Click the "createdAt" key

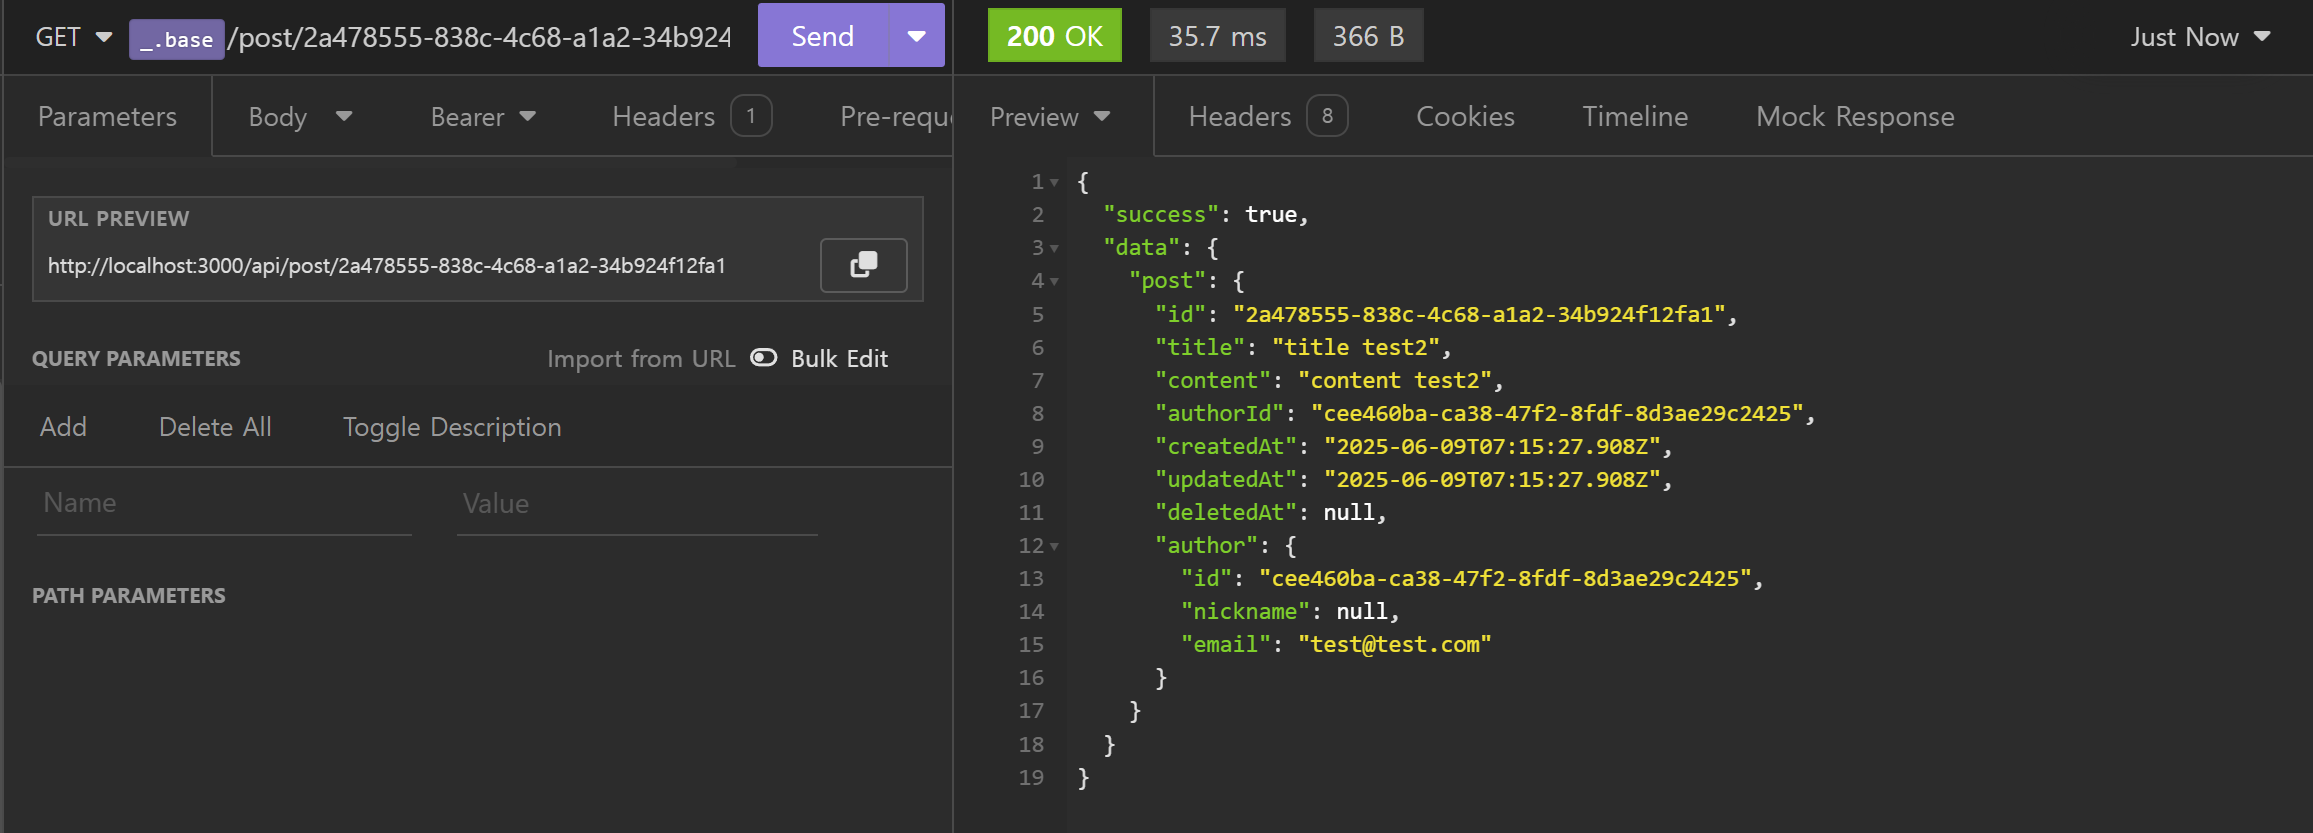pyautogui.click(x=1225, y=446)
